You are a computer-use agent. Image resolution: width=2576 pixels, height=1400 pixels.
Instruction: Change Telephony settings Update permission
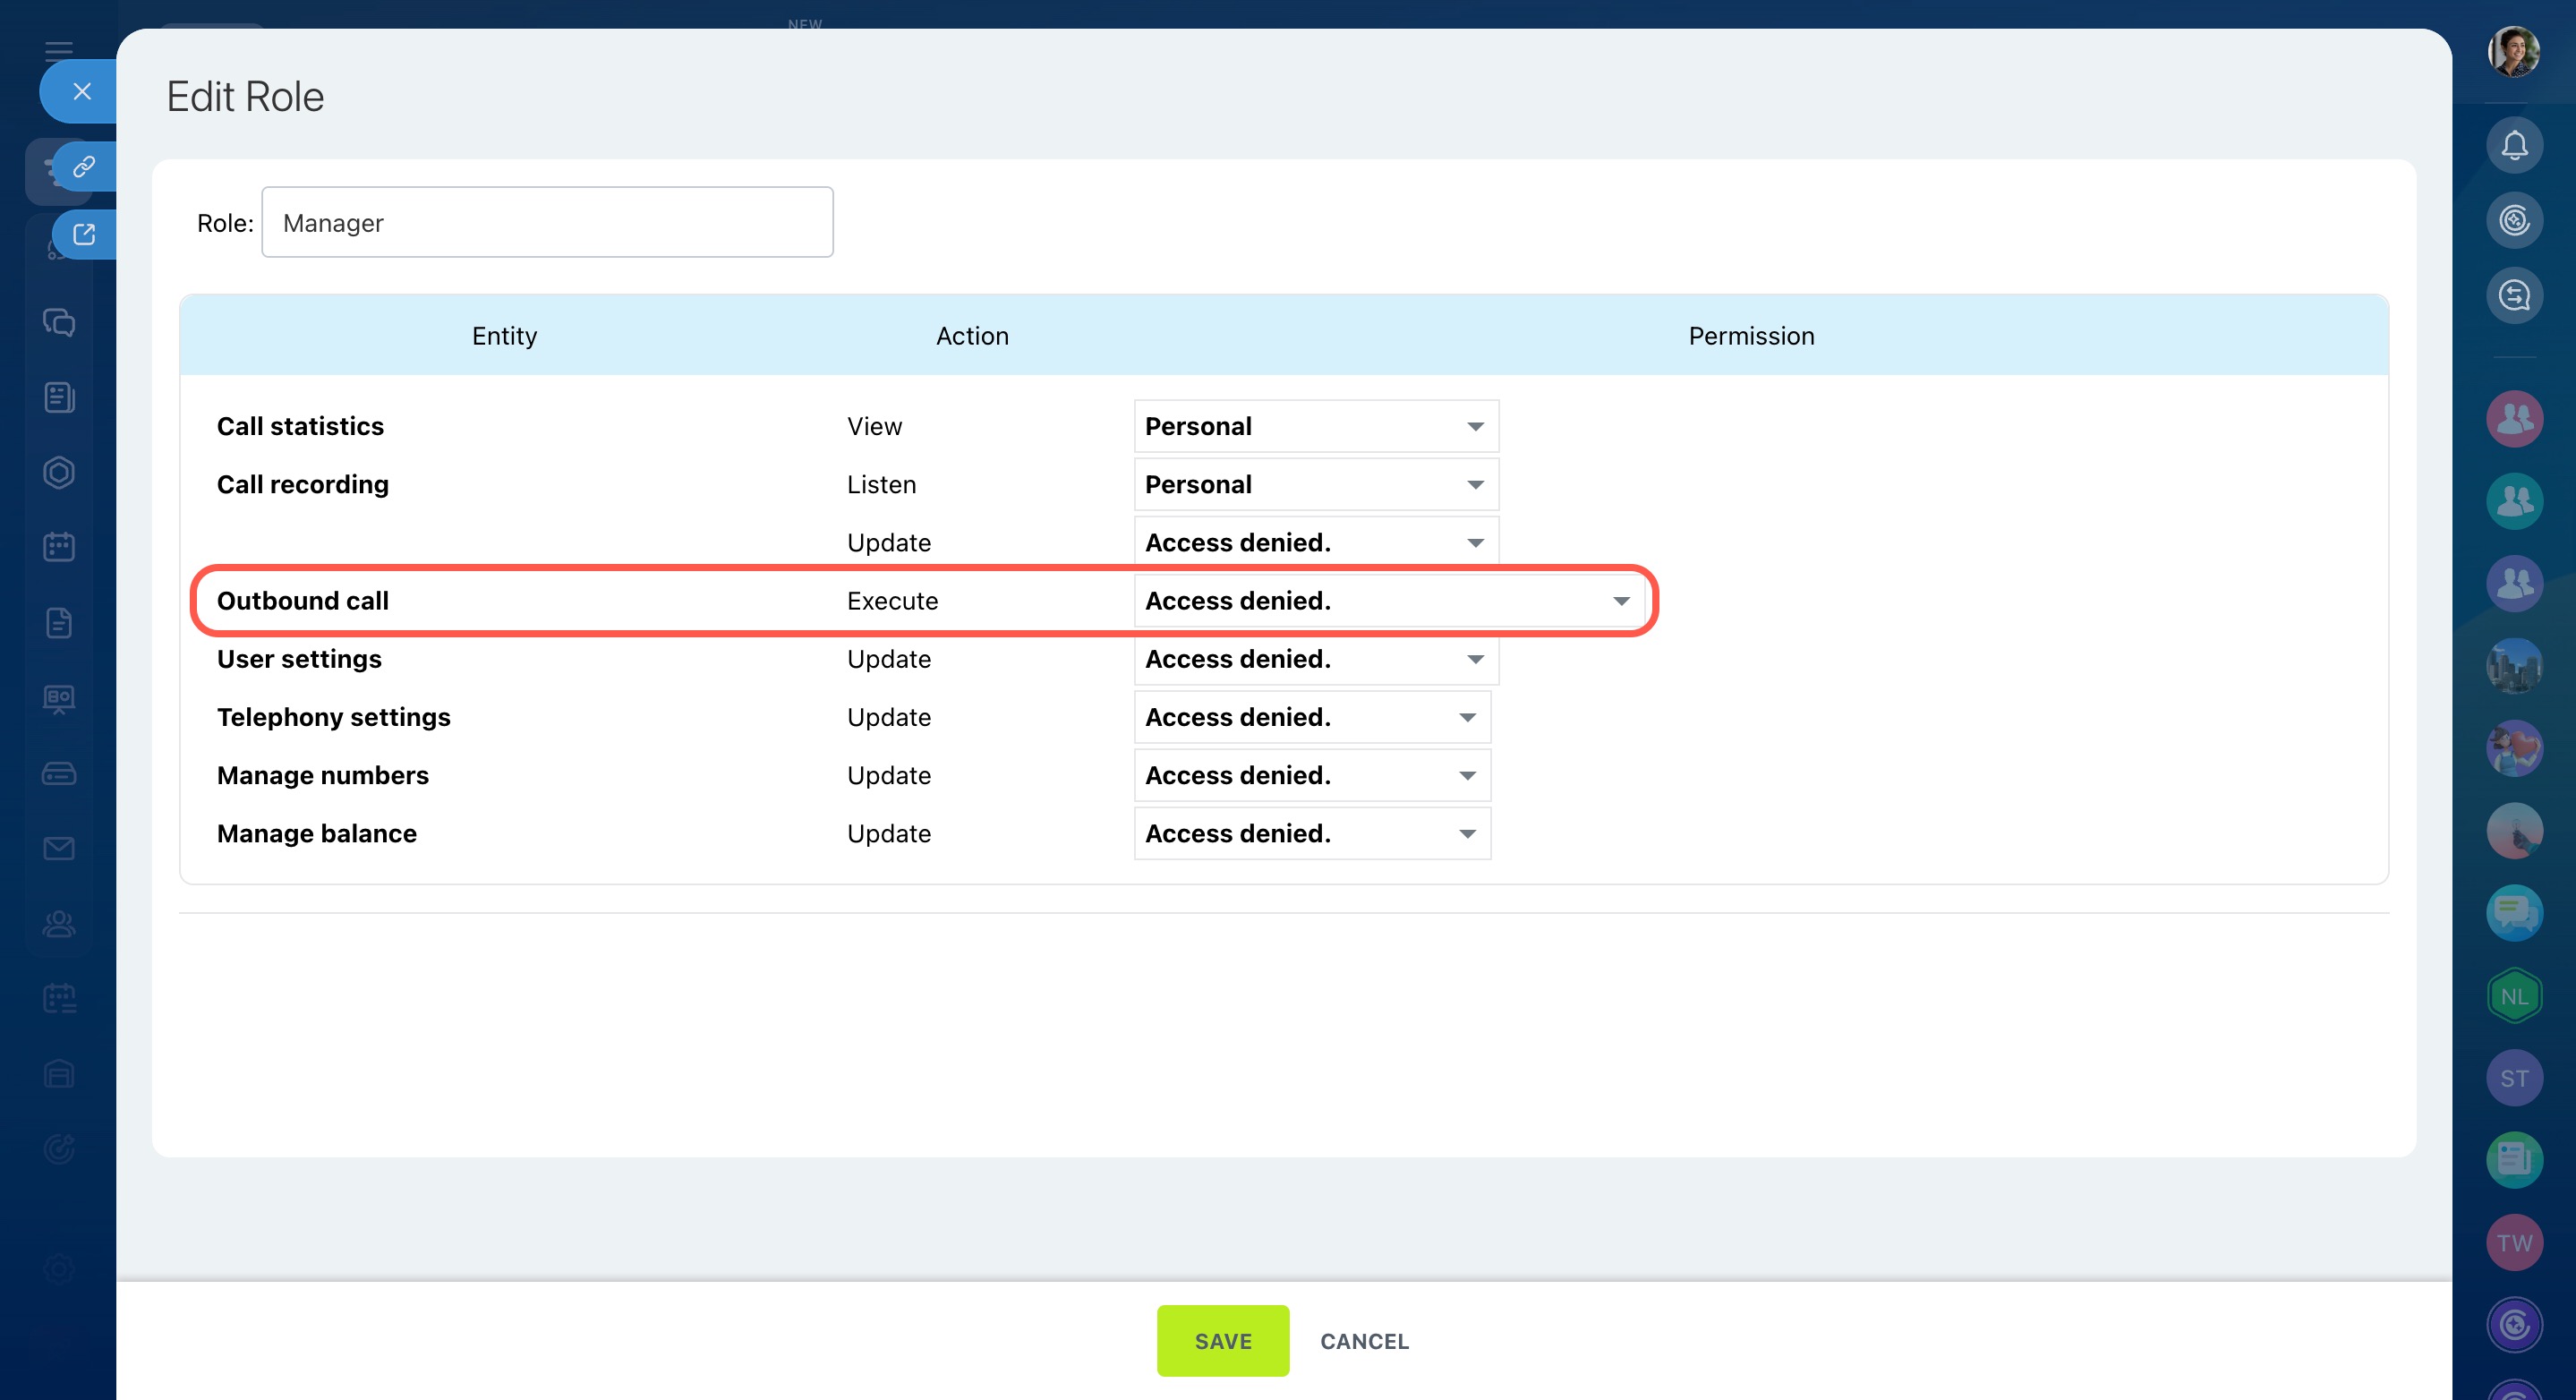pos(1311,717)
